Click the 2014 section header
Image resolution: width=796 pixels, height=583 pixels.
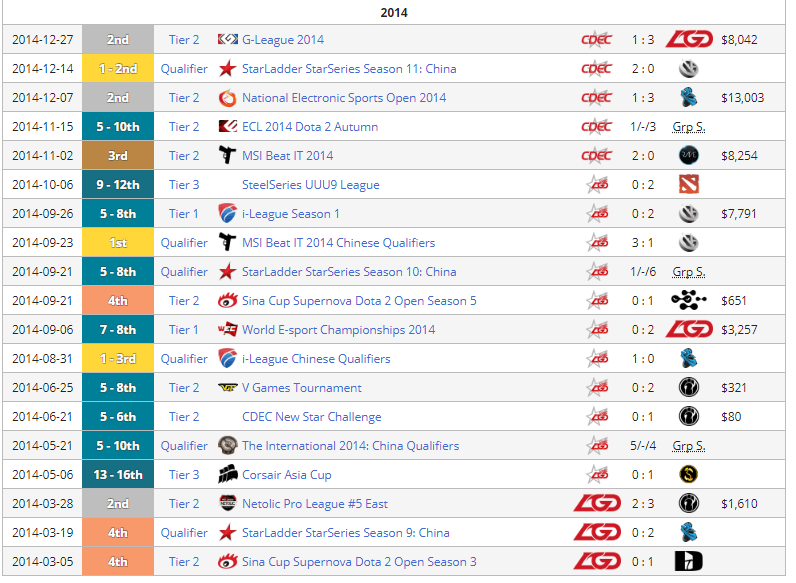(394, 13)
